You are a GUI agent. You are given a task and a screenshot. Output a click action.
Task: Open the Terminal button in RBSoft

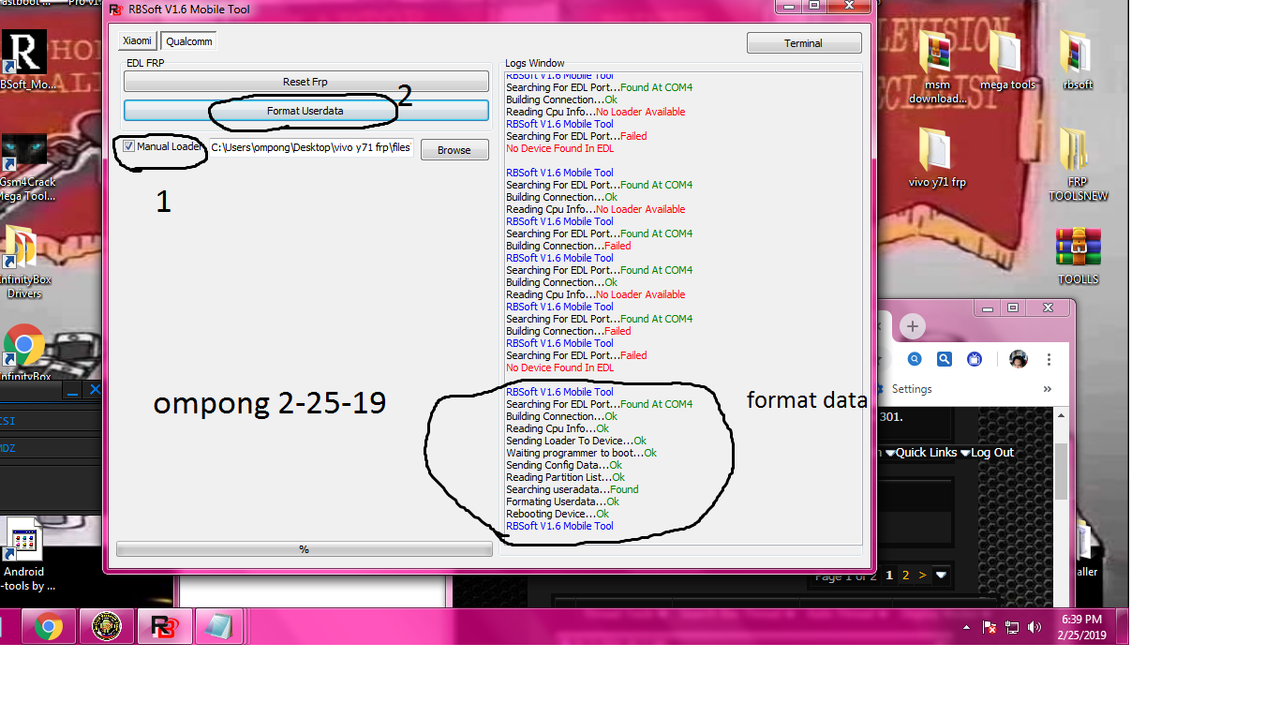tap(803, 43)
